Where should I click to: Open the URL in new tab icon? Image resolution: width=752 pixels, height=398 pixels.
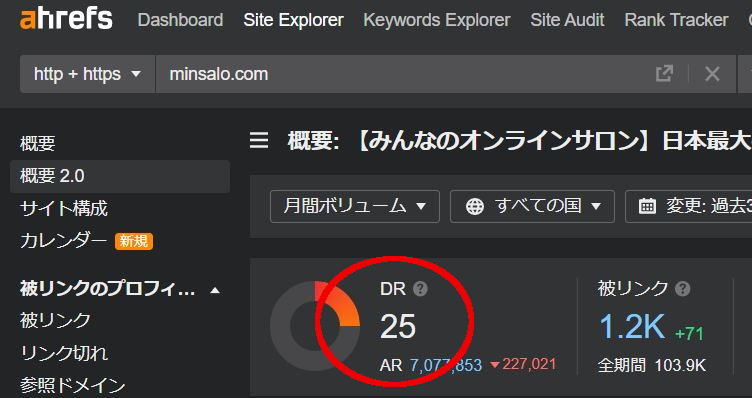tap(664, 74)
